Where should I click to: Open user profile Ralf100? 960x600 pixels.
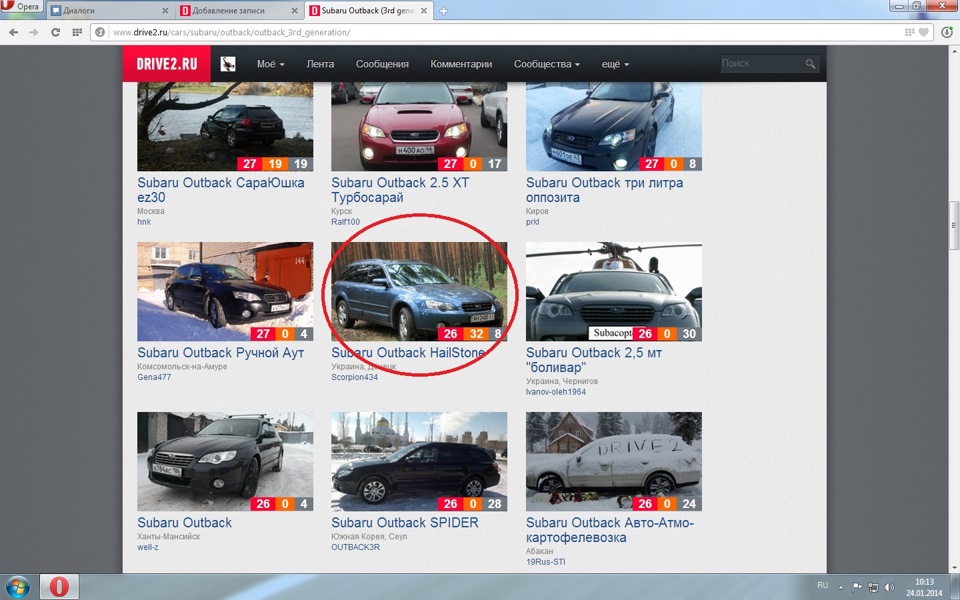click(345, 222)
